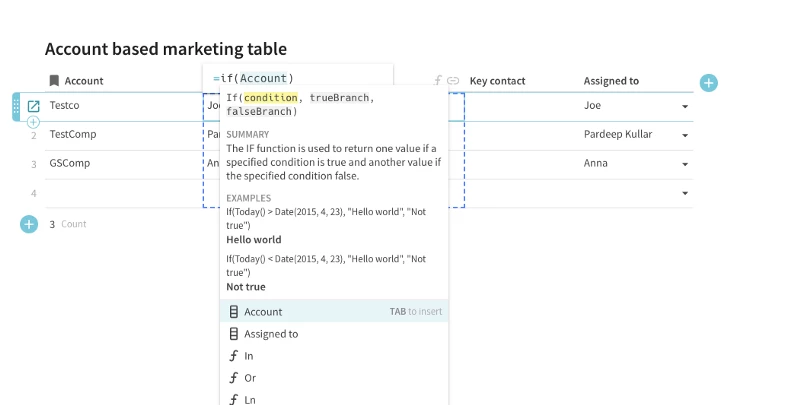Click the formula f icon in column header
The image size is (800, 405).
pyautogui.click(x=438, y=81)
